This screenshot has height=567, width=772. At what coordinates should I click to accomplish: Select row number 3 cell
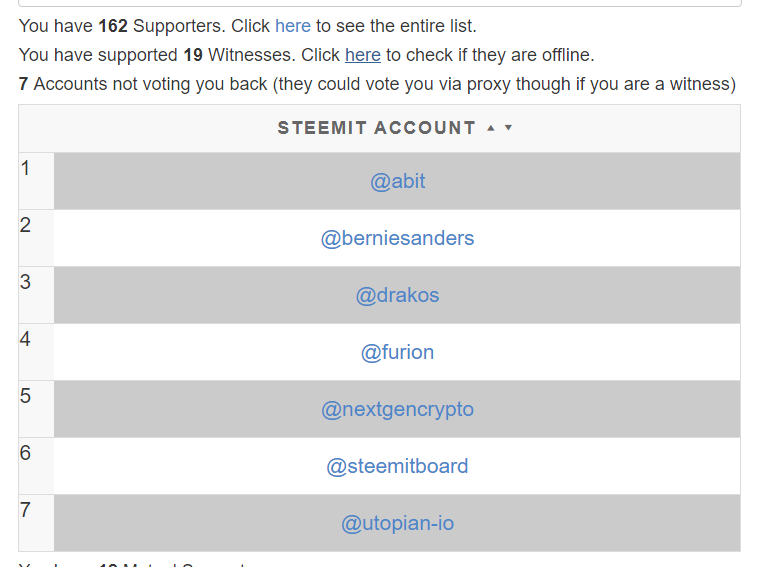click(36, 295)
